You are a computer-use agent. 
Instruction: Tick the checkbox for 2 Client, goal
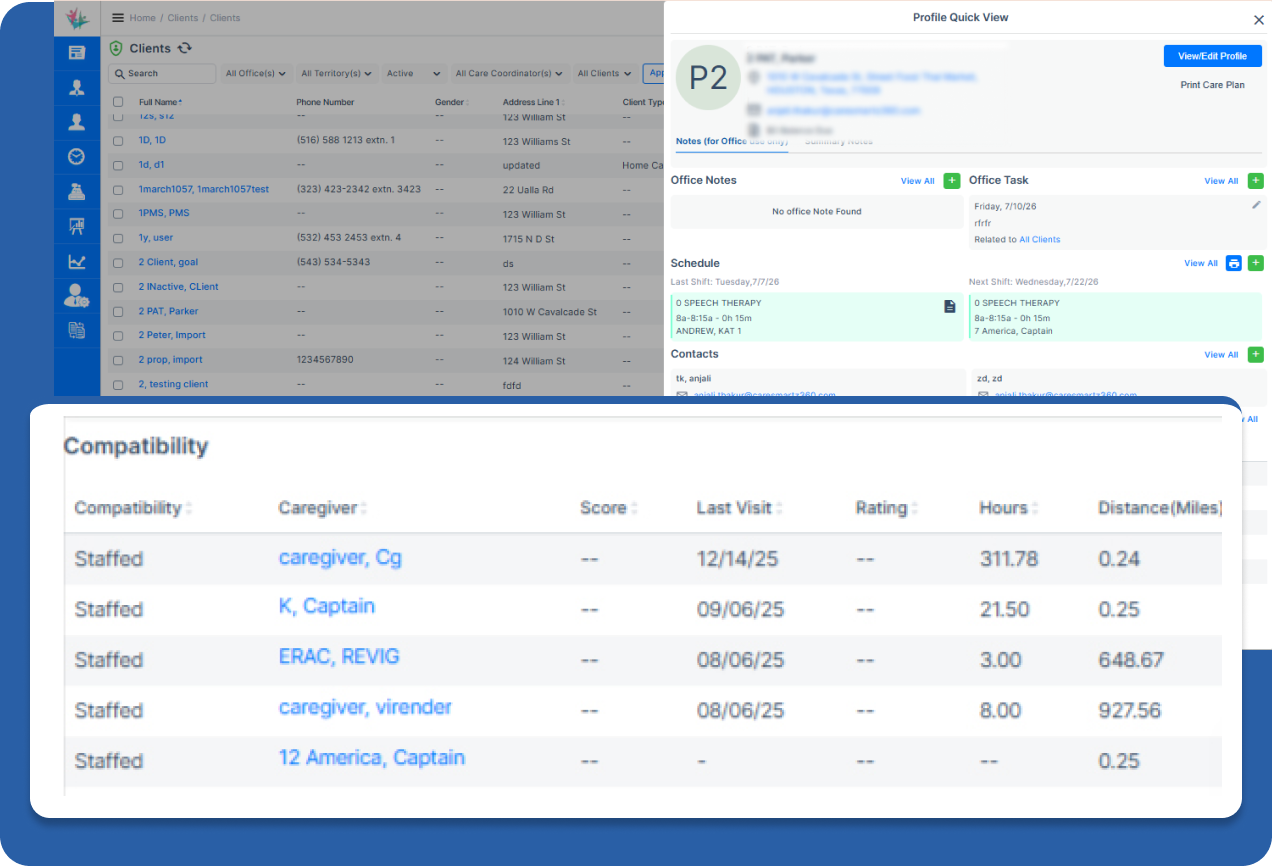coord(118,263)
